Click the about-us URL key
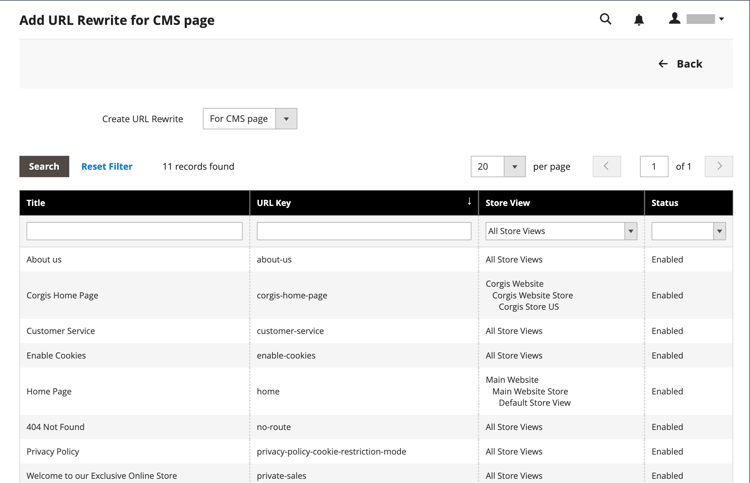 point(274,260)
